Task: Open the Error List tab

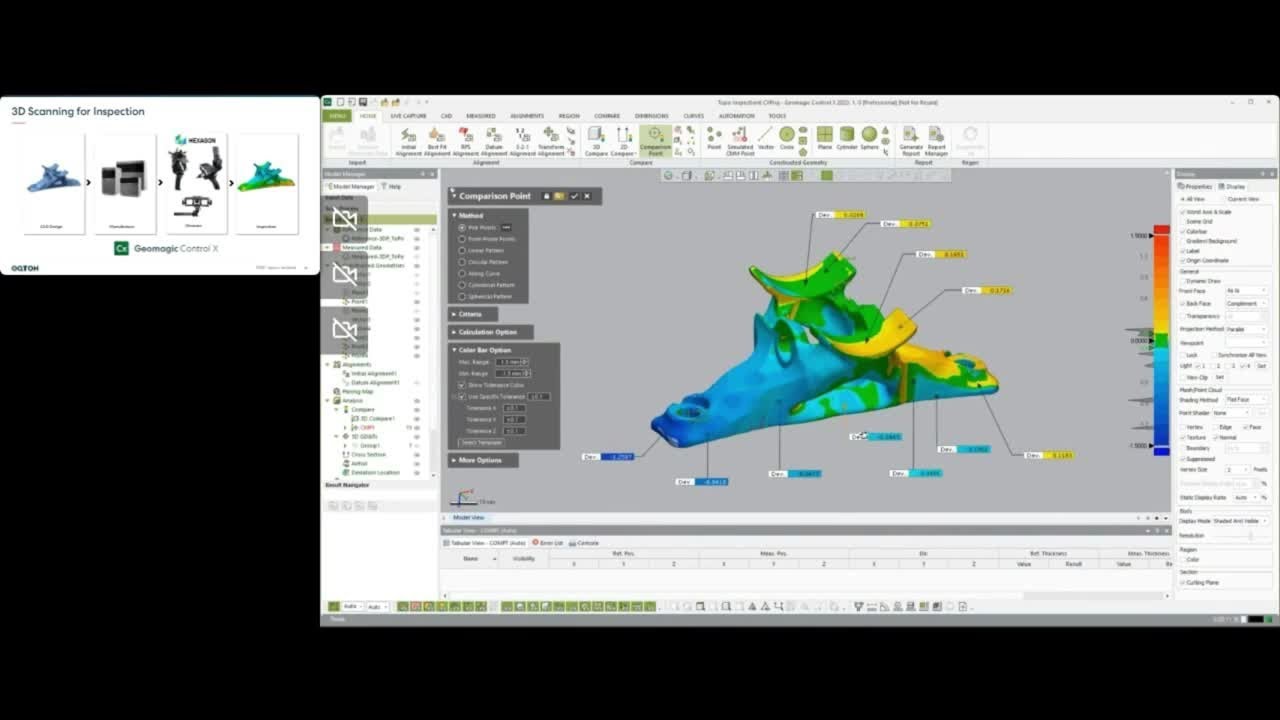Action: [547, 543]
